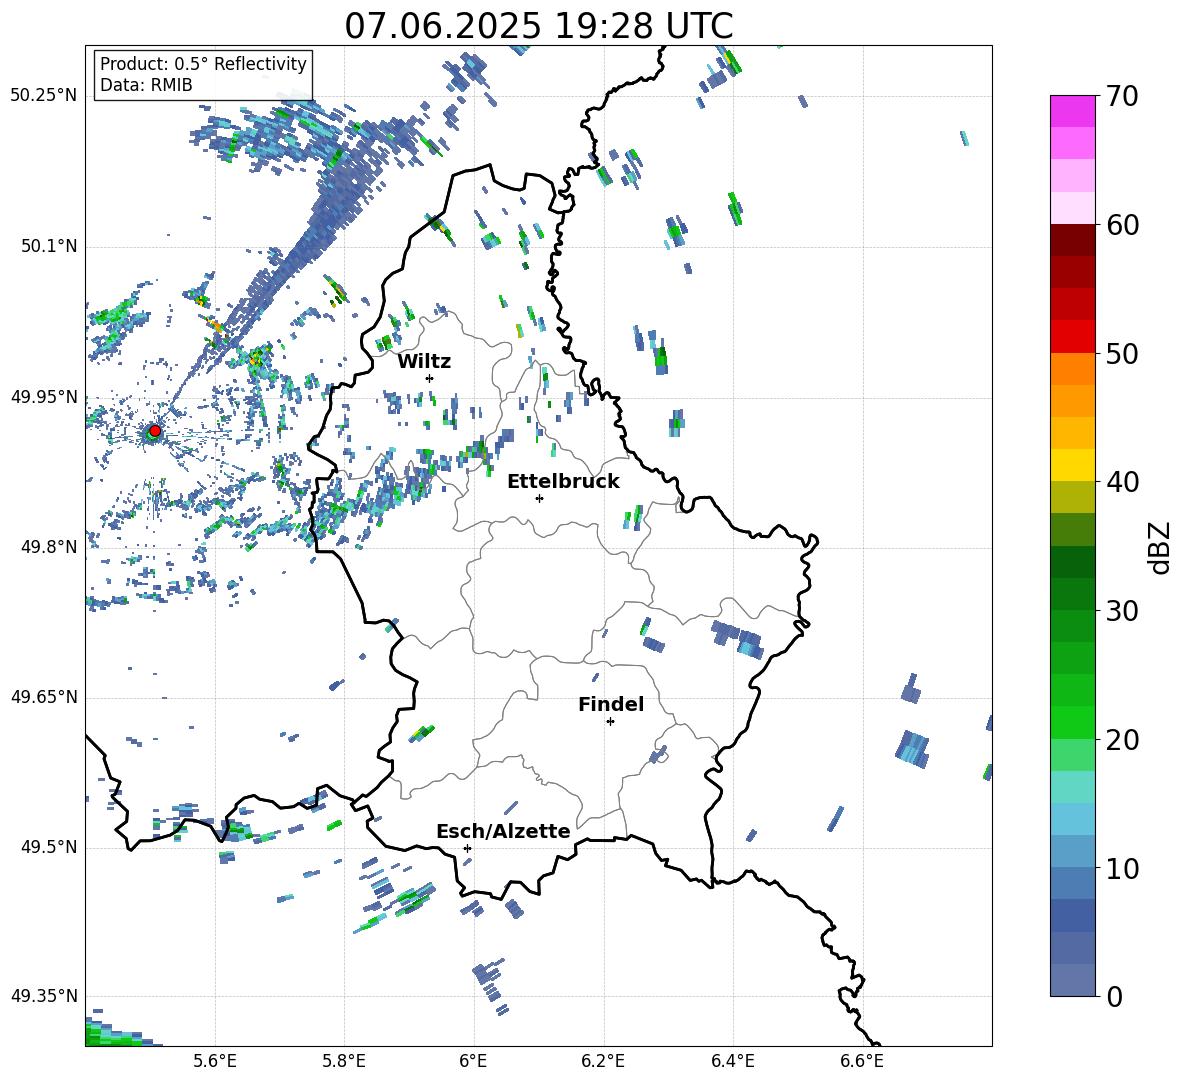The image size is (1184, 1081).
Task: Click the Findel station cross marker
Action: pos(610,722)
